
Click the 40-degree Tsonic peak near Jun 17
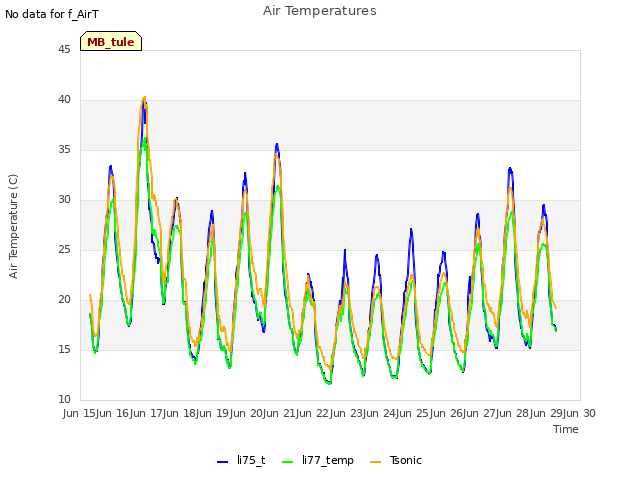144,98
